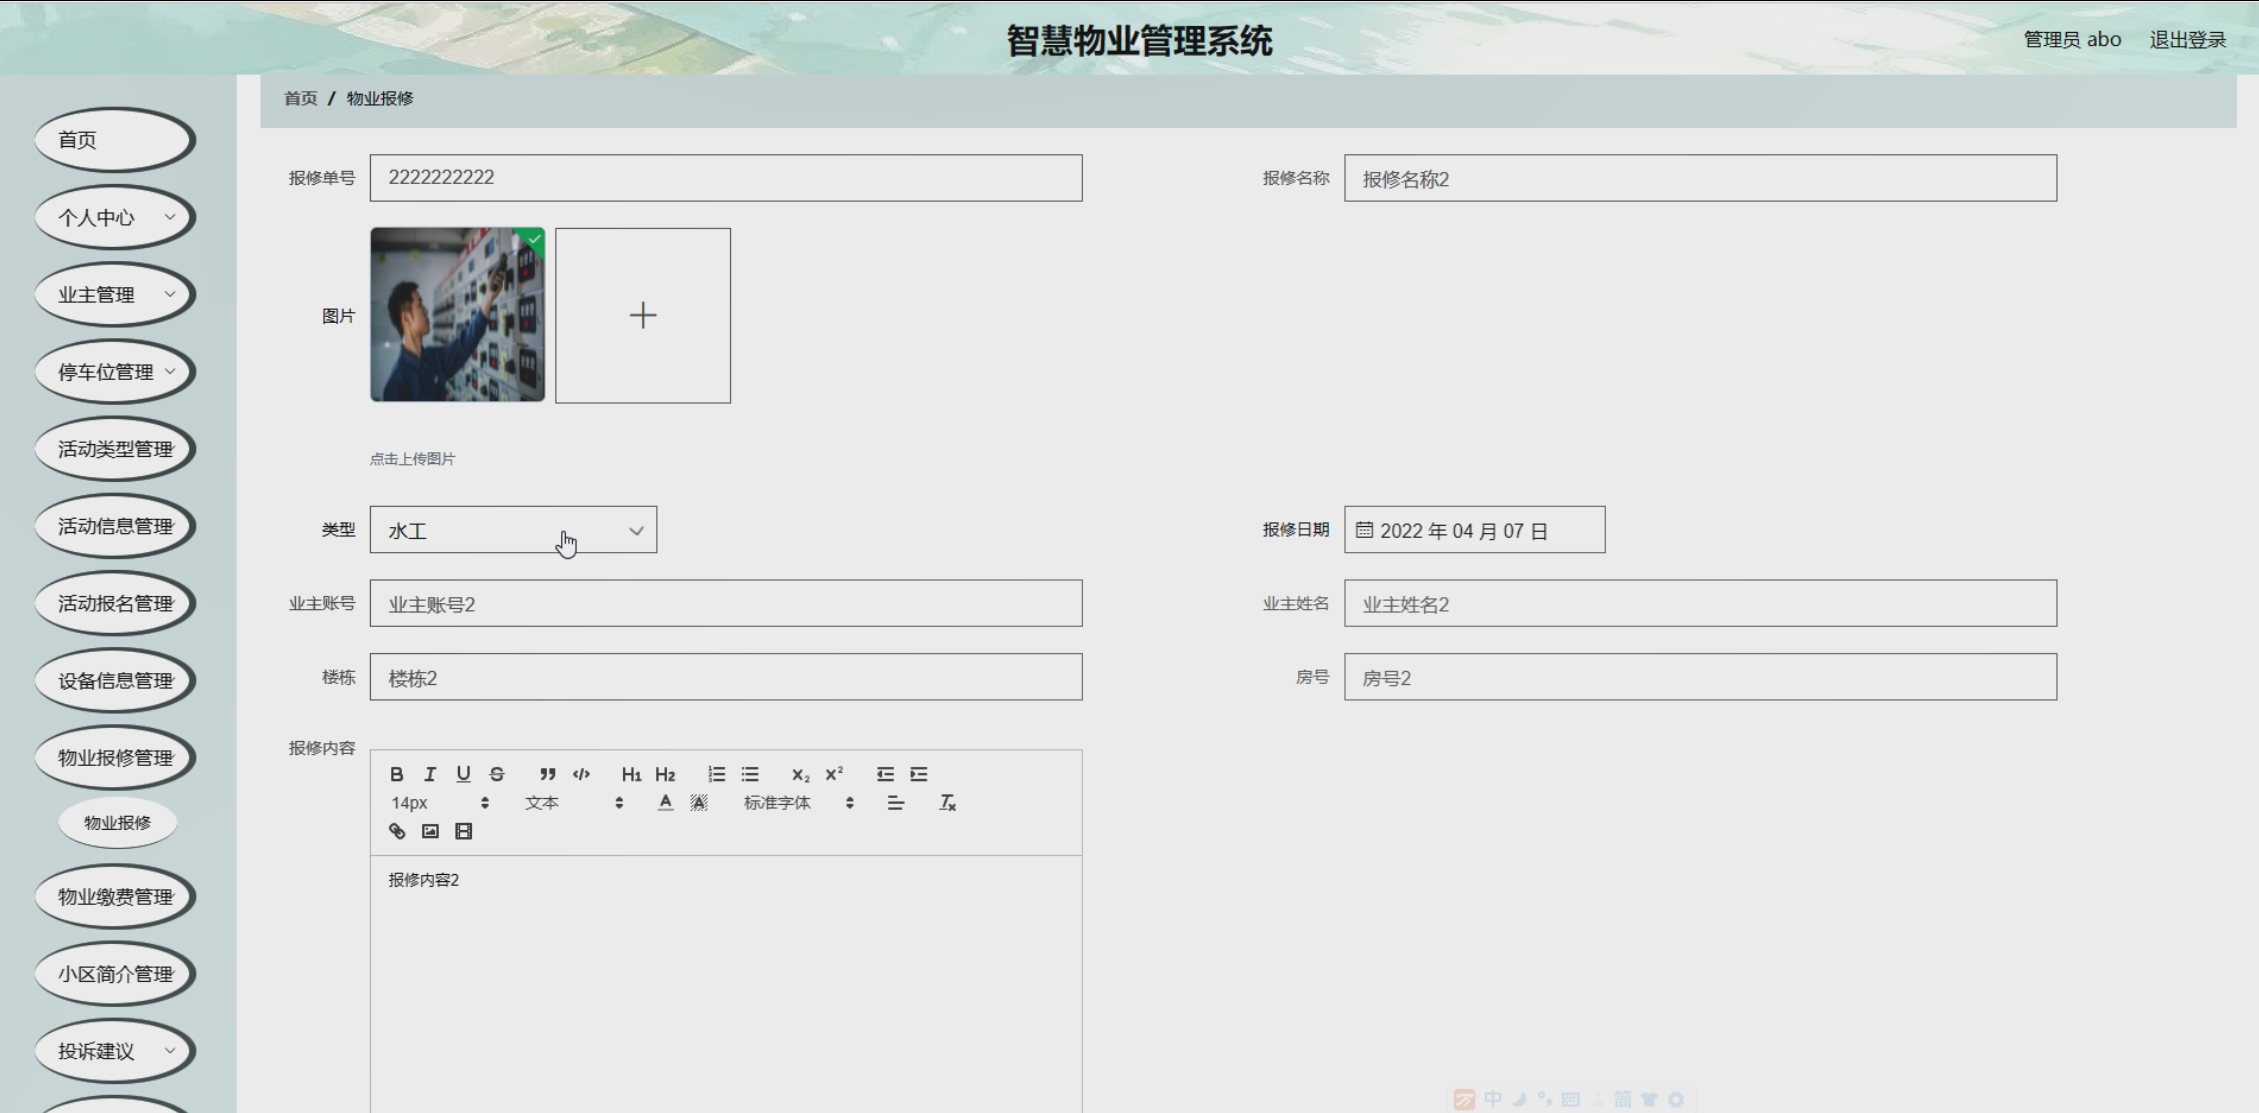Apply superscript formatting

click(834, 774)
